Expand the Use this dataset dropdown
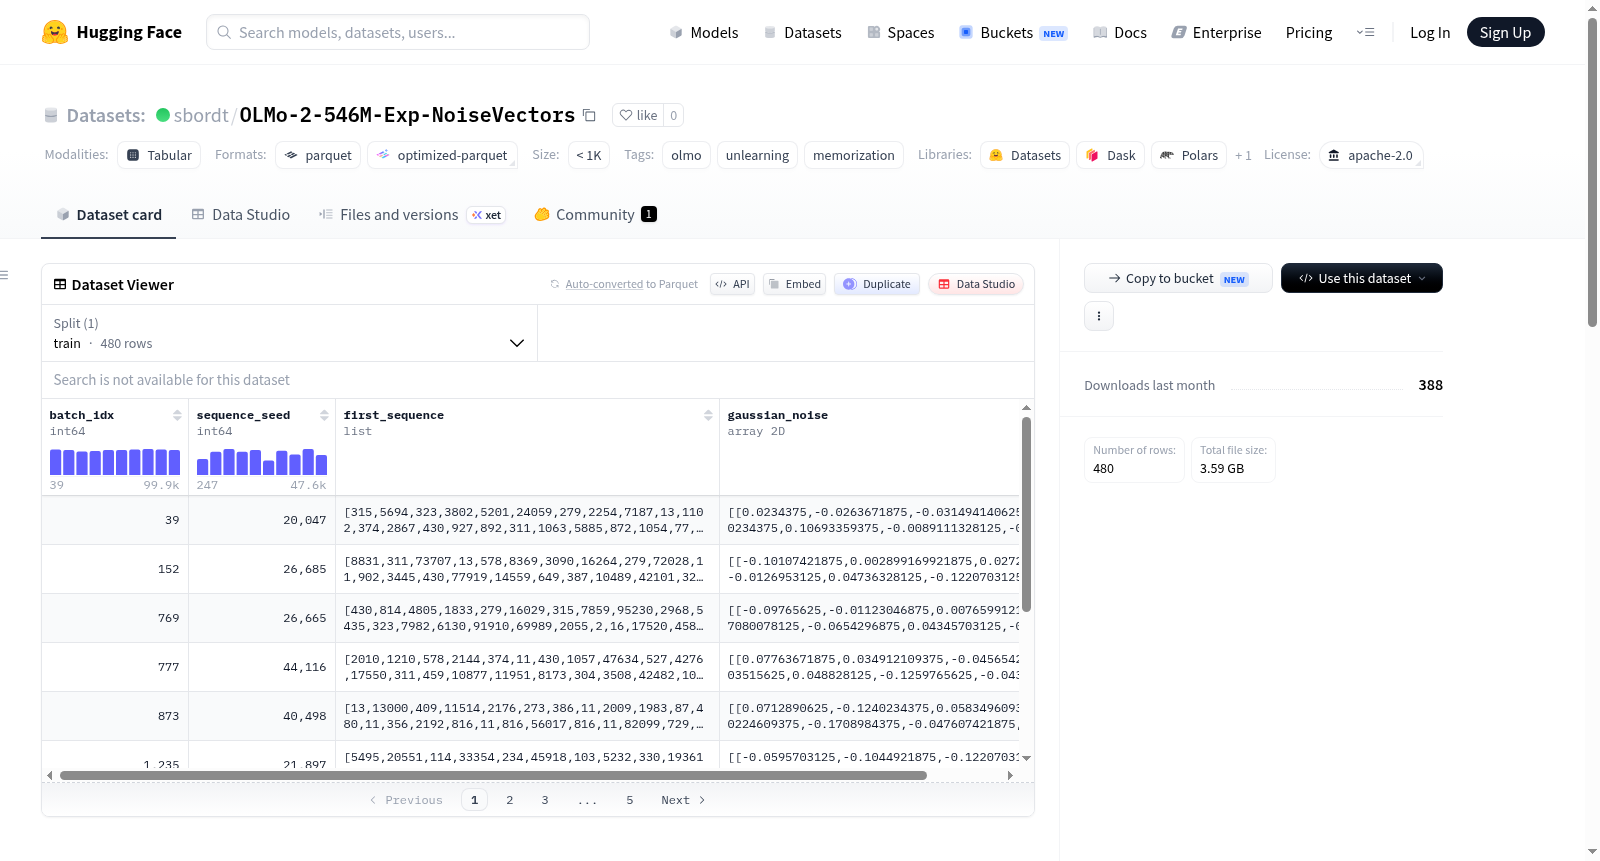1600x861 pixels. click(1361, 278)
